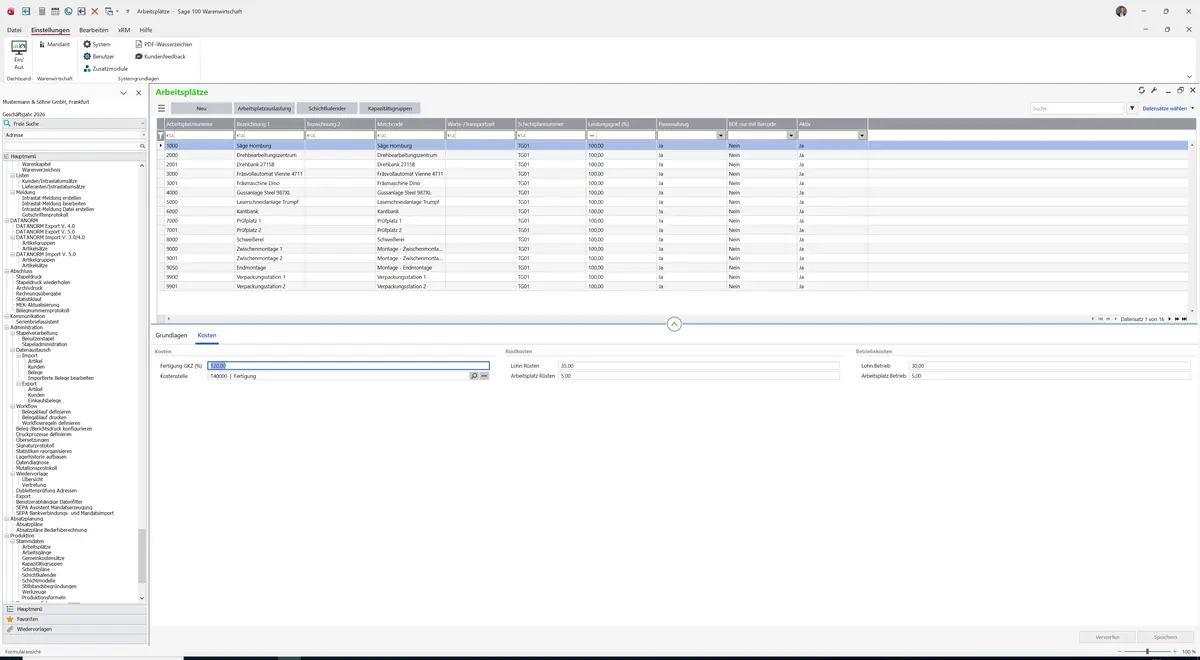
Task: Open Arbeitsplätze in Produktion tree
Action: pyautogui.click(x=36, y=547)
